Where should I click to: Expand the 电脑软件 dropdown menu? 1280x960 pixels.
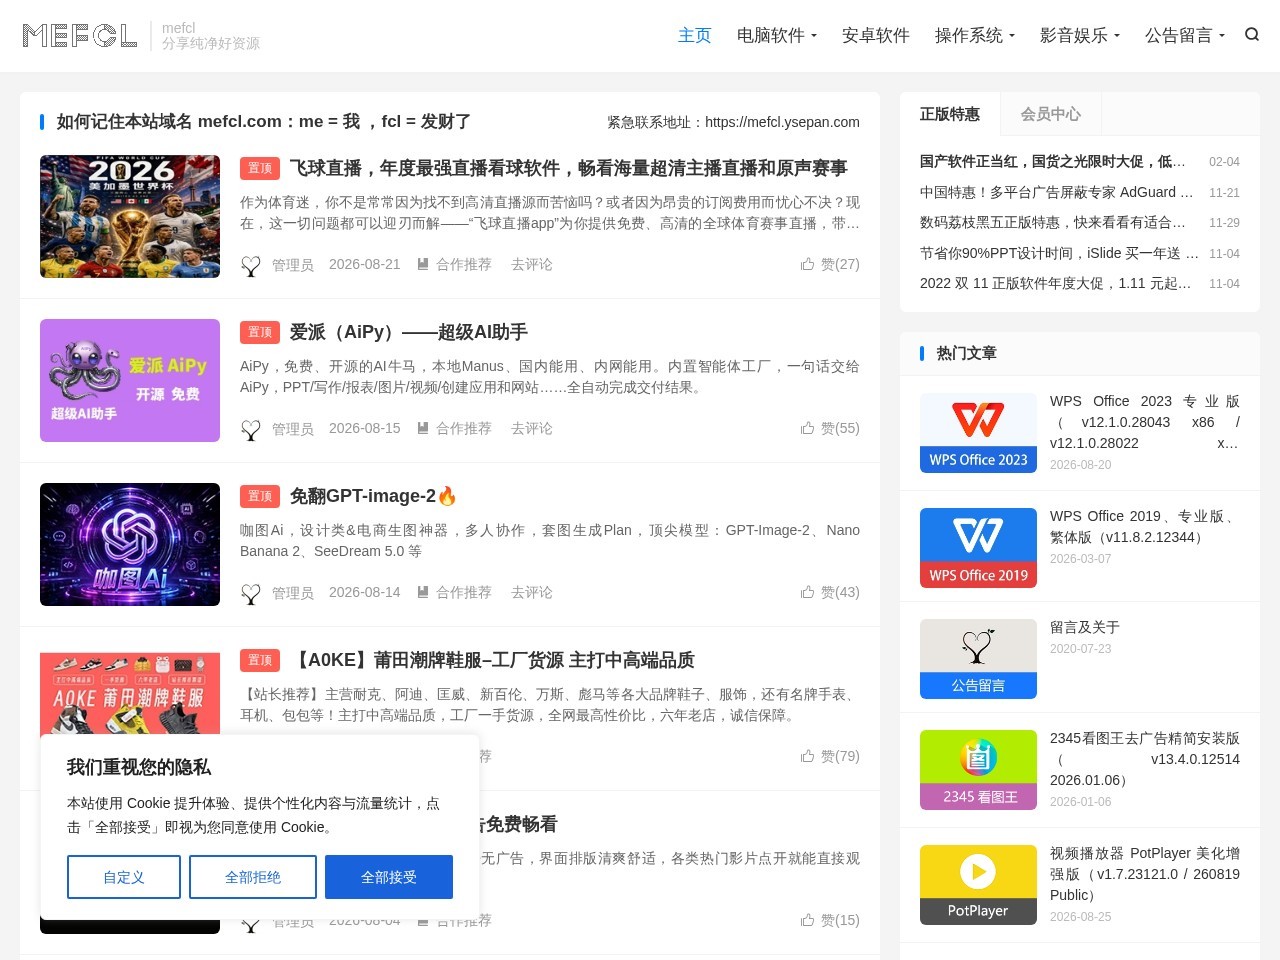click(777, 36)
